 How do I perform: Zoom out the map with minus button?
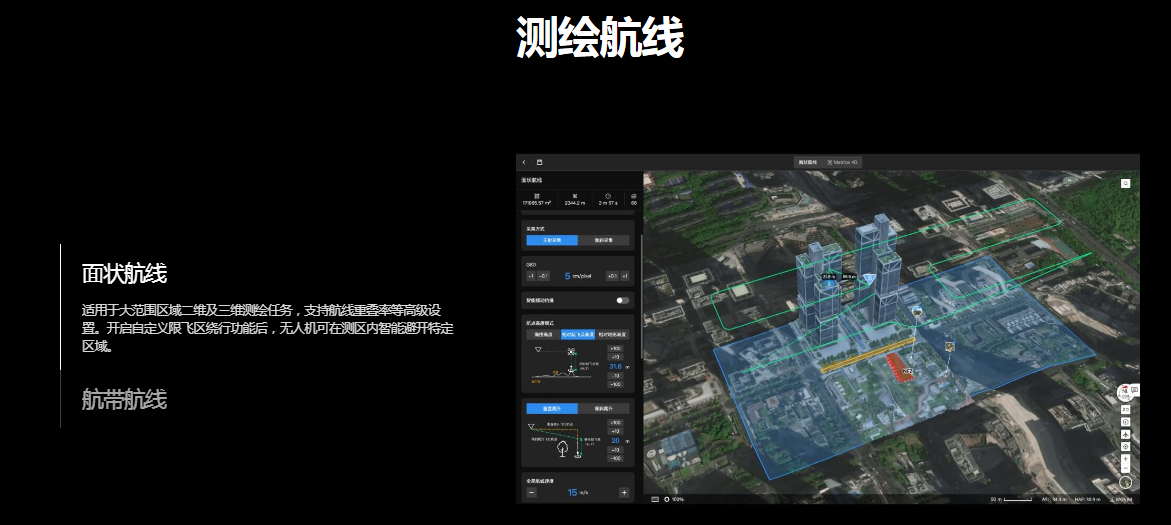(1126, 468)
